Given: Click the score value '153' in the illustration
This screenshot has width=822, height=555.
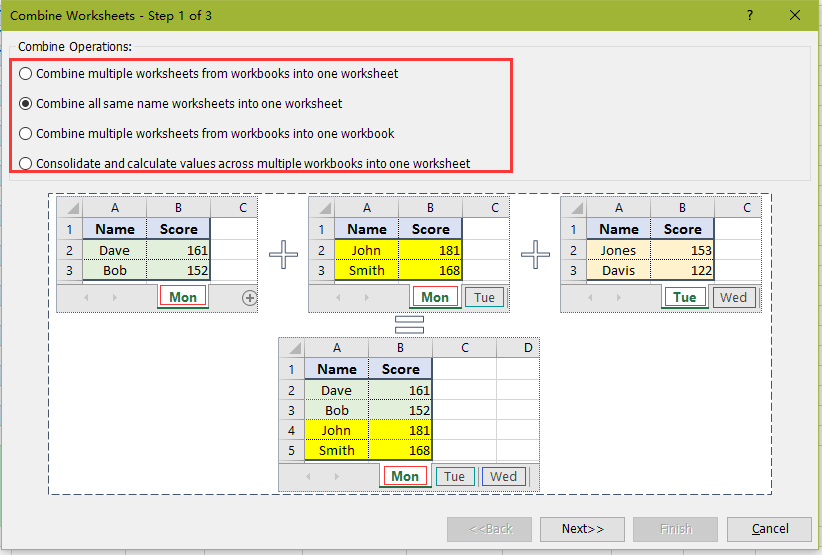Looking at the screenshot, I should [x=682, y=251].
